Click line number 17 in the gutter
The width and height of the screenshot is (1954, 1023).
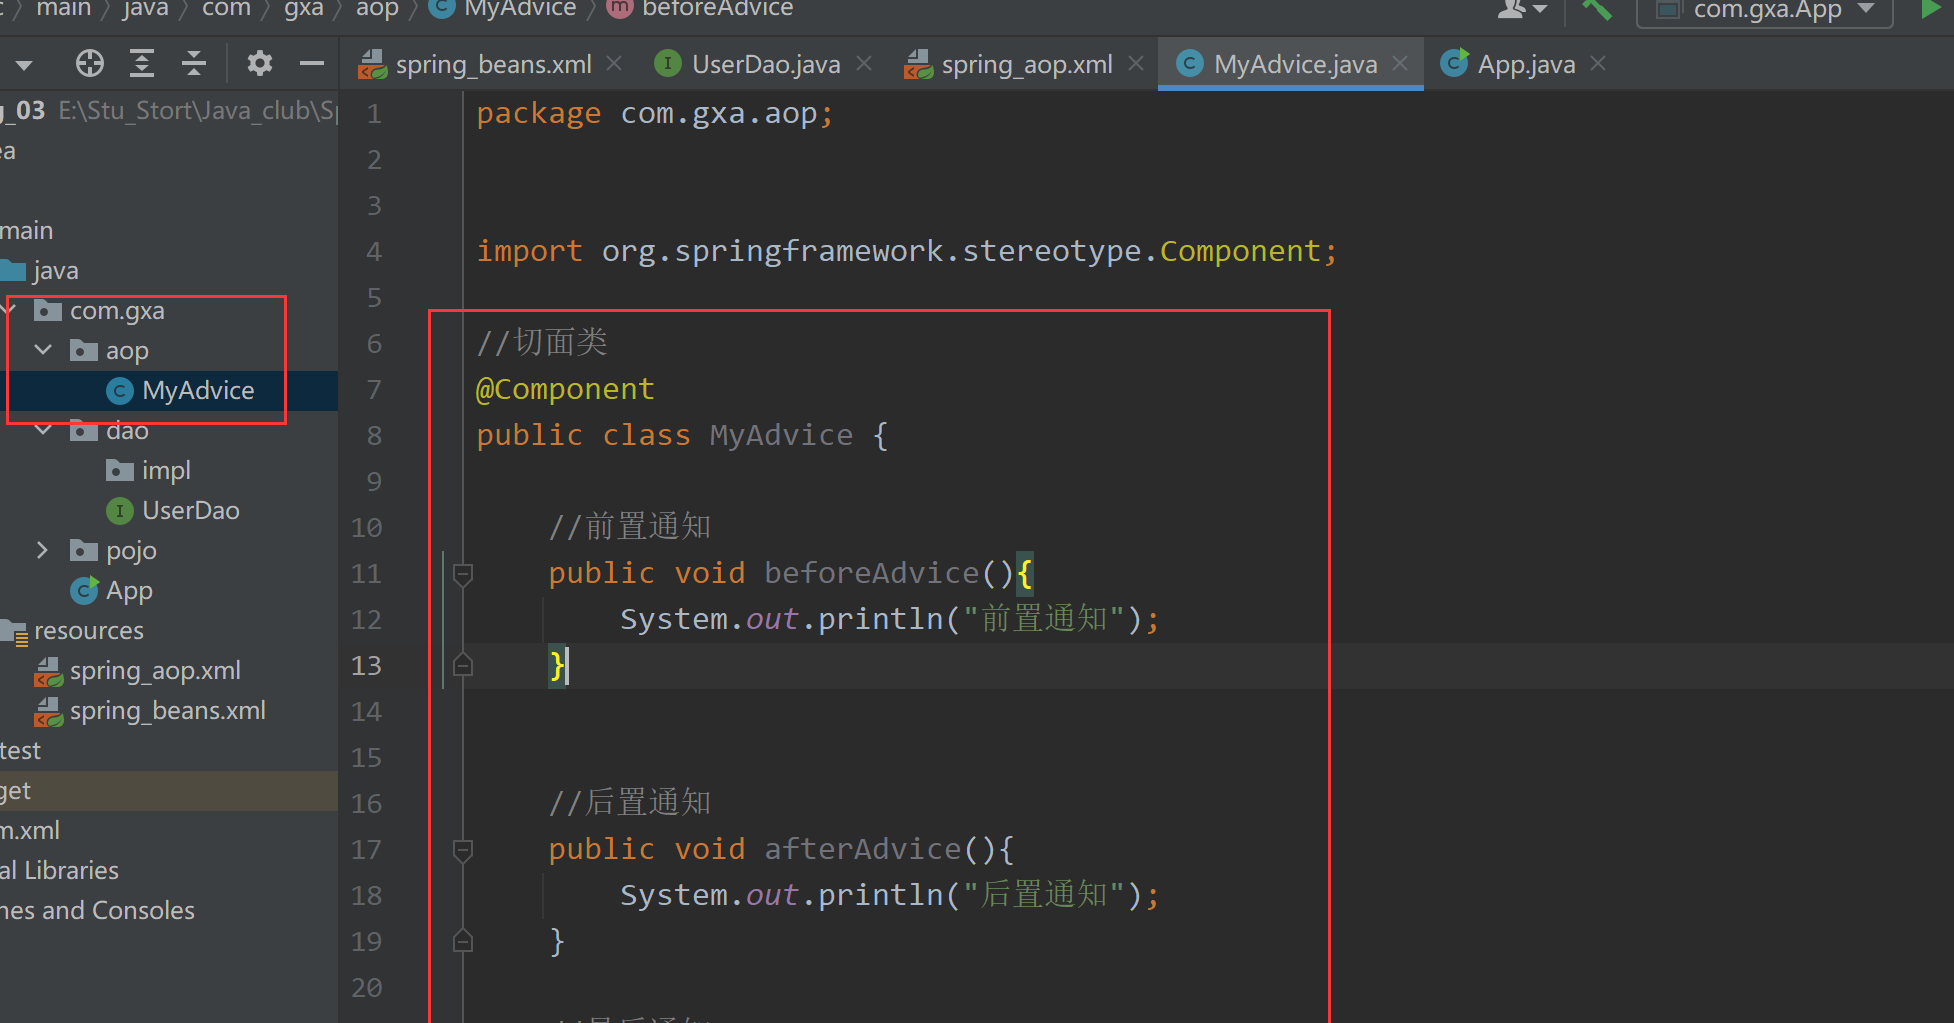367,849
